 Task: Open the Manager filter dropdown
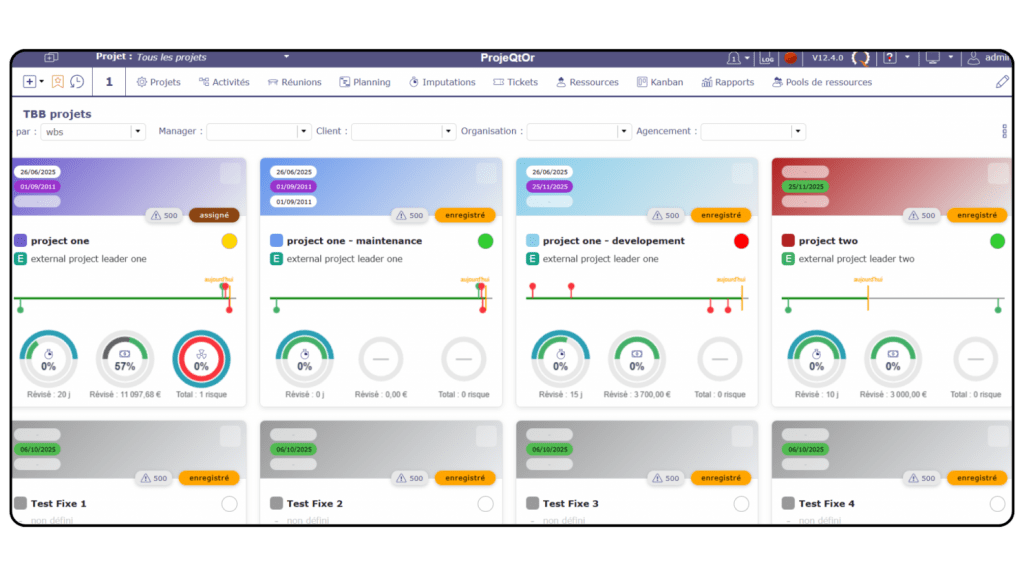pyautogui.click(x=304, y=132)
